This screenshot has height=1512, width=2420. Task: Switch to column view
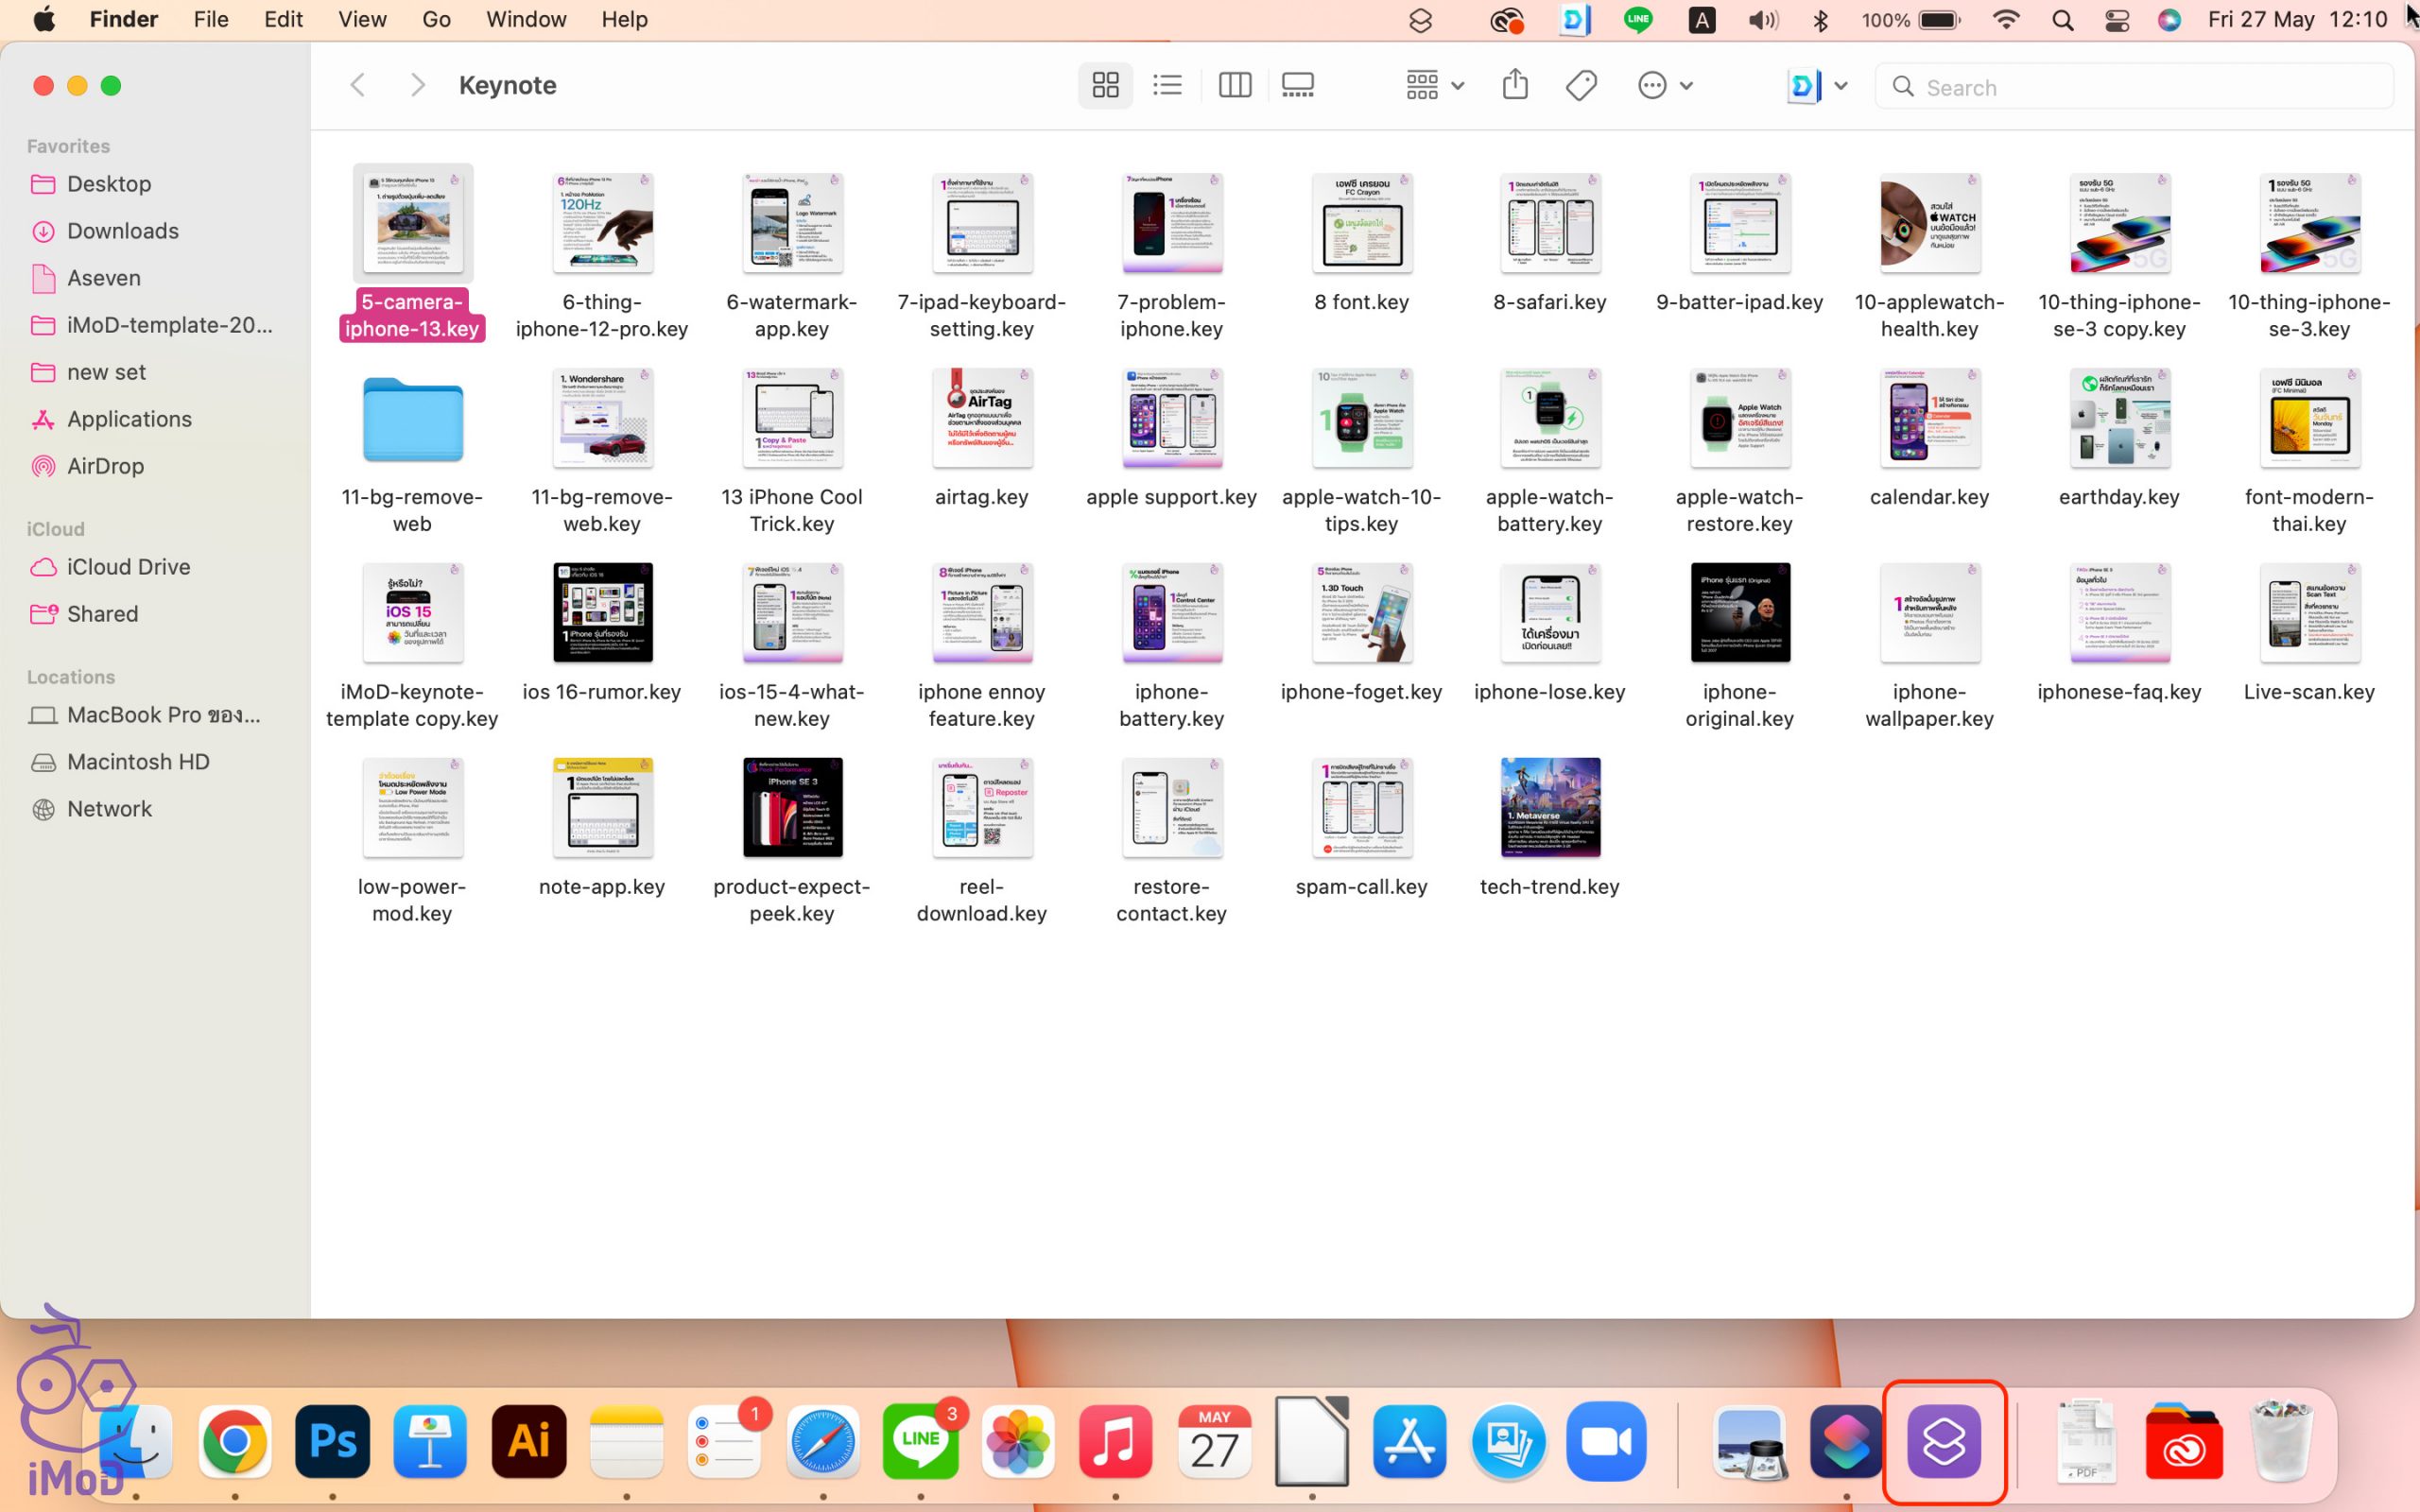(x=1234, y=86)
